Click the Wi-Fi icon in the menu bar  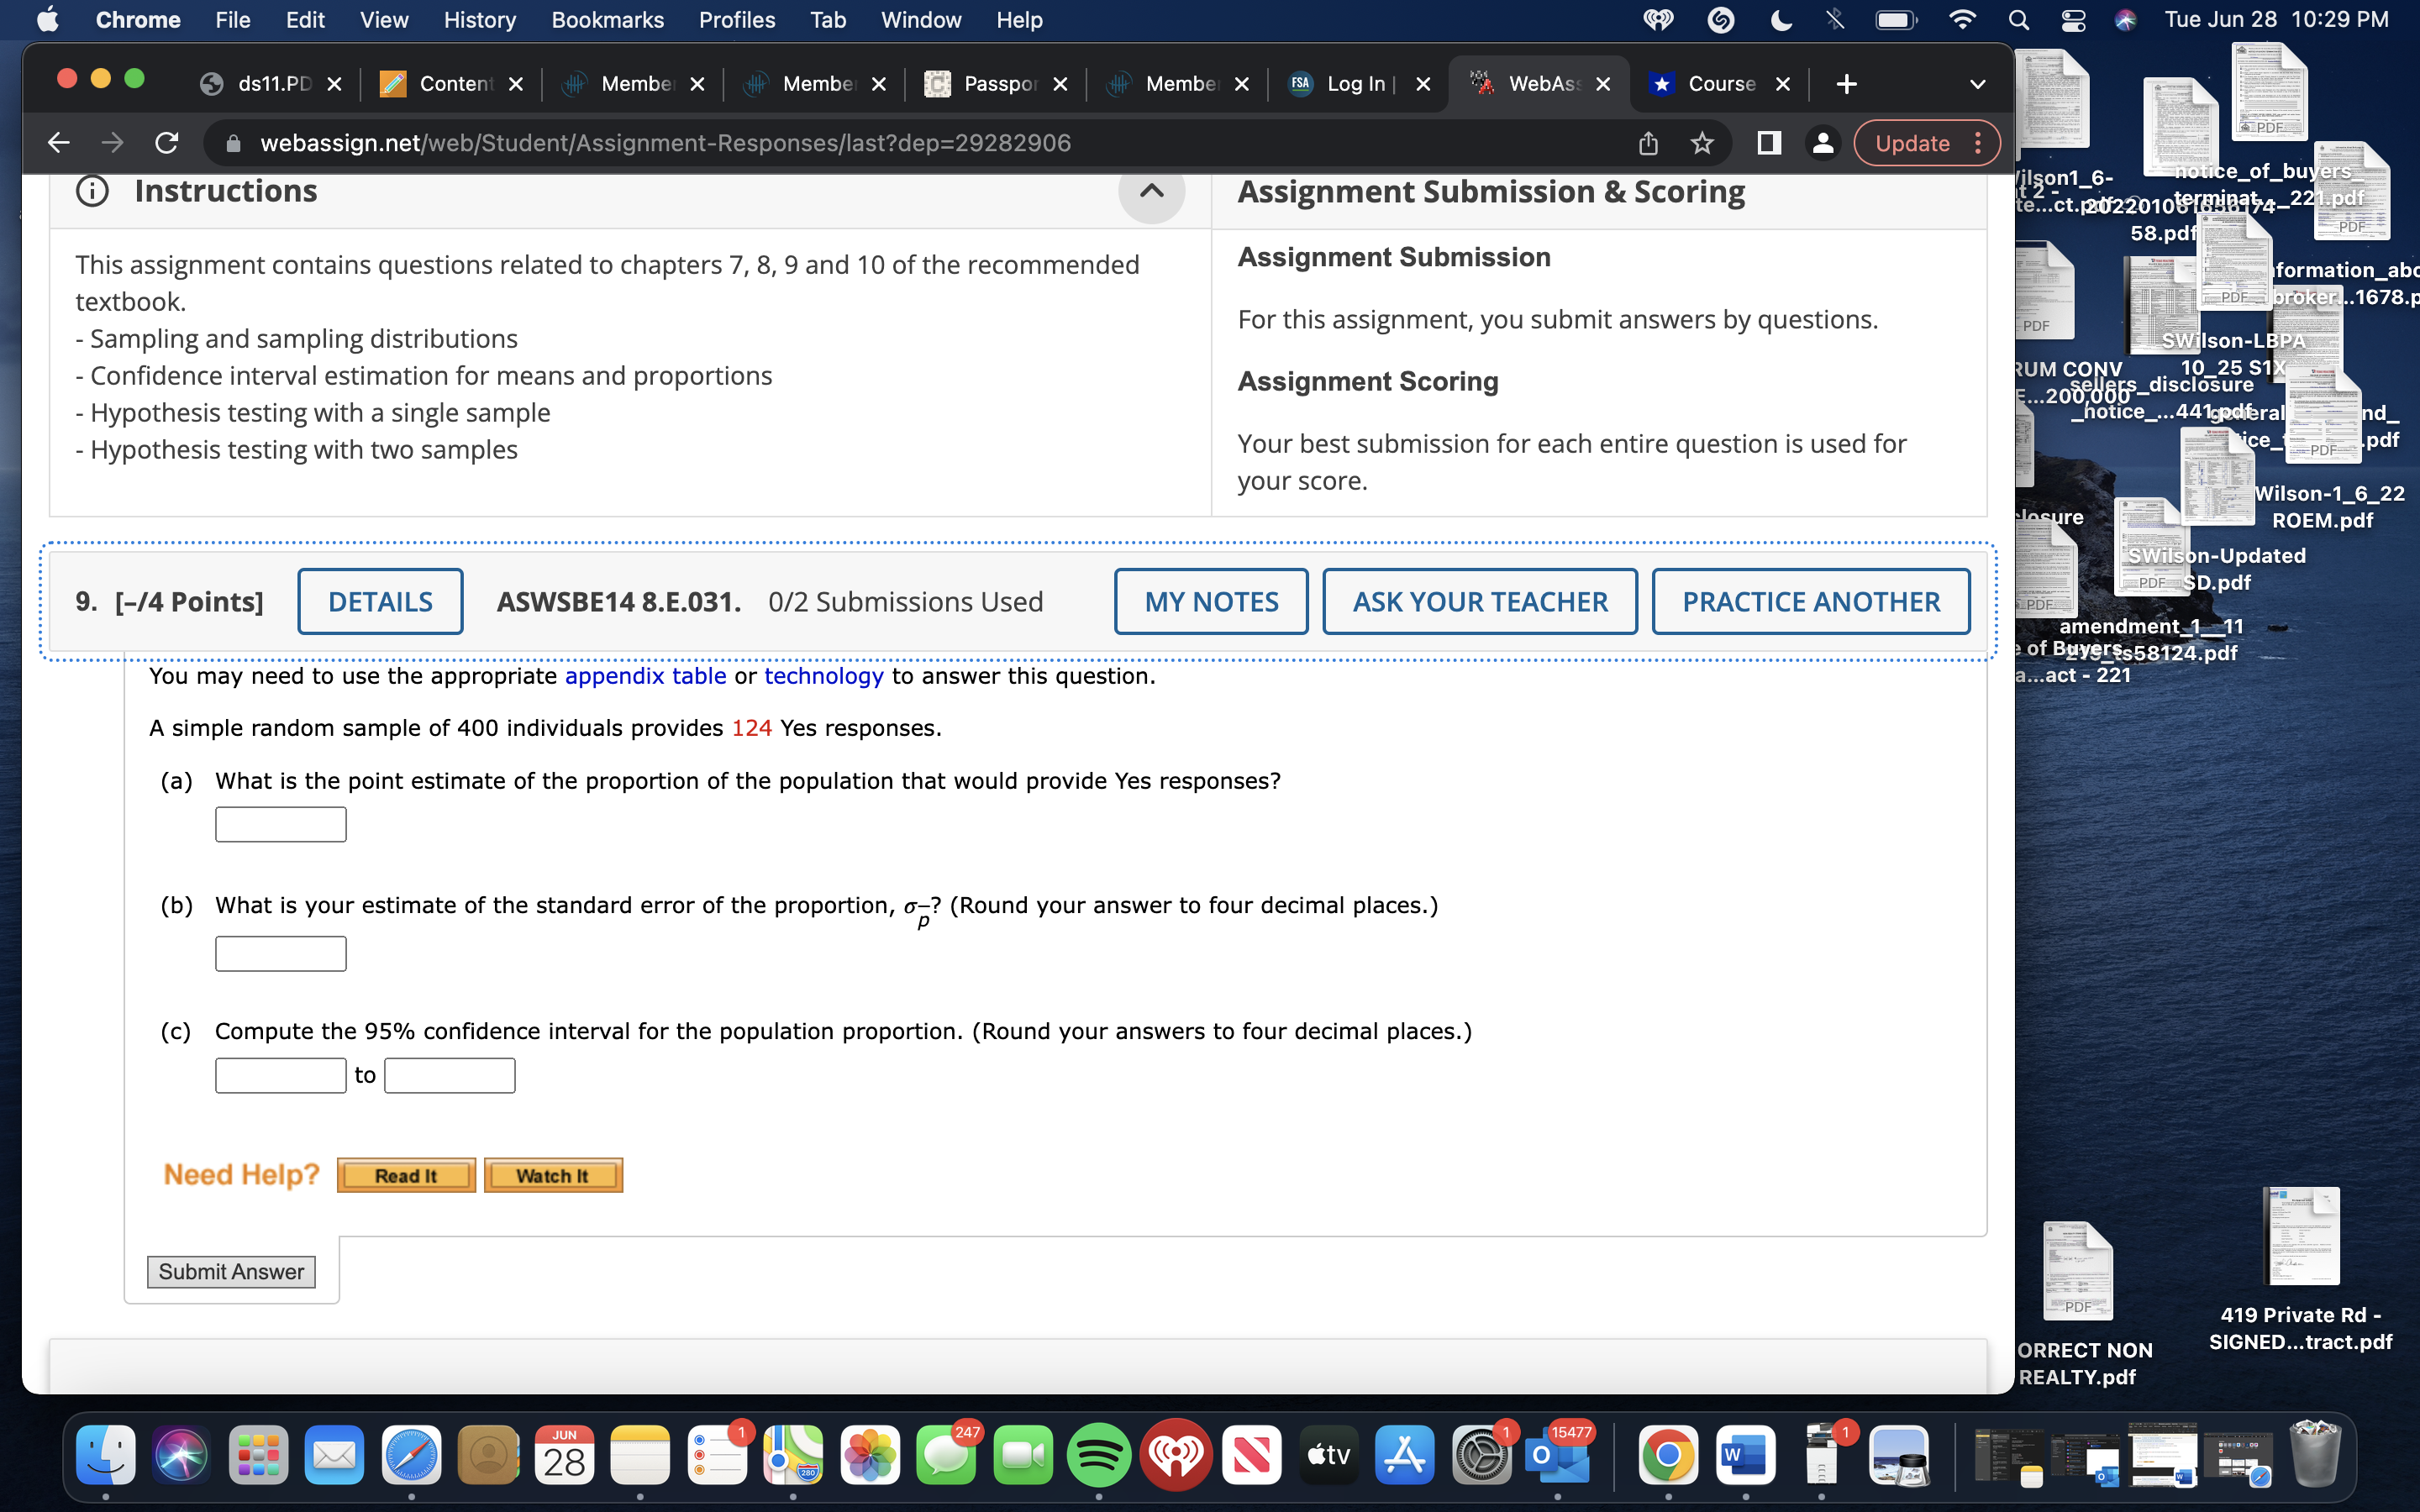[x=1962, y=19]
